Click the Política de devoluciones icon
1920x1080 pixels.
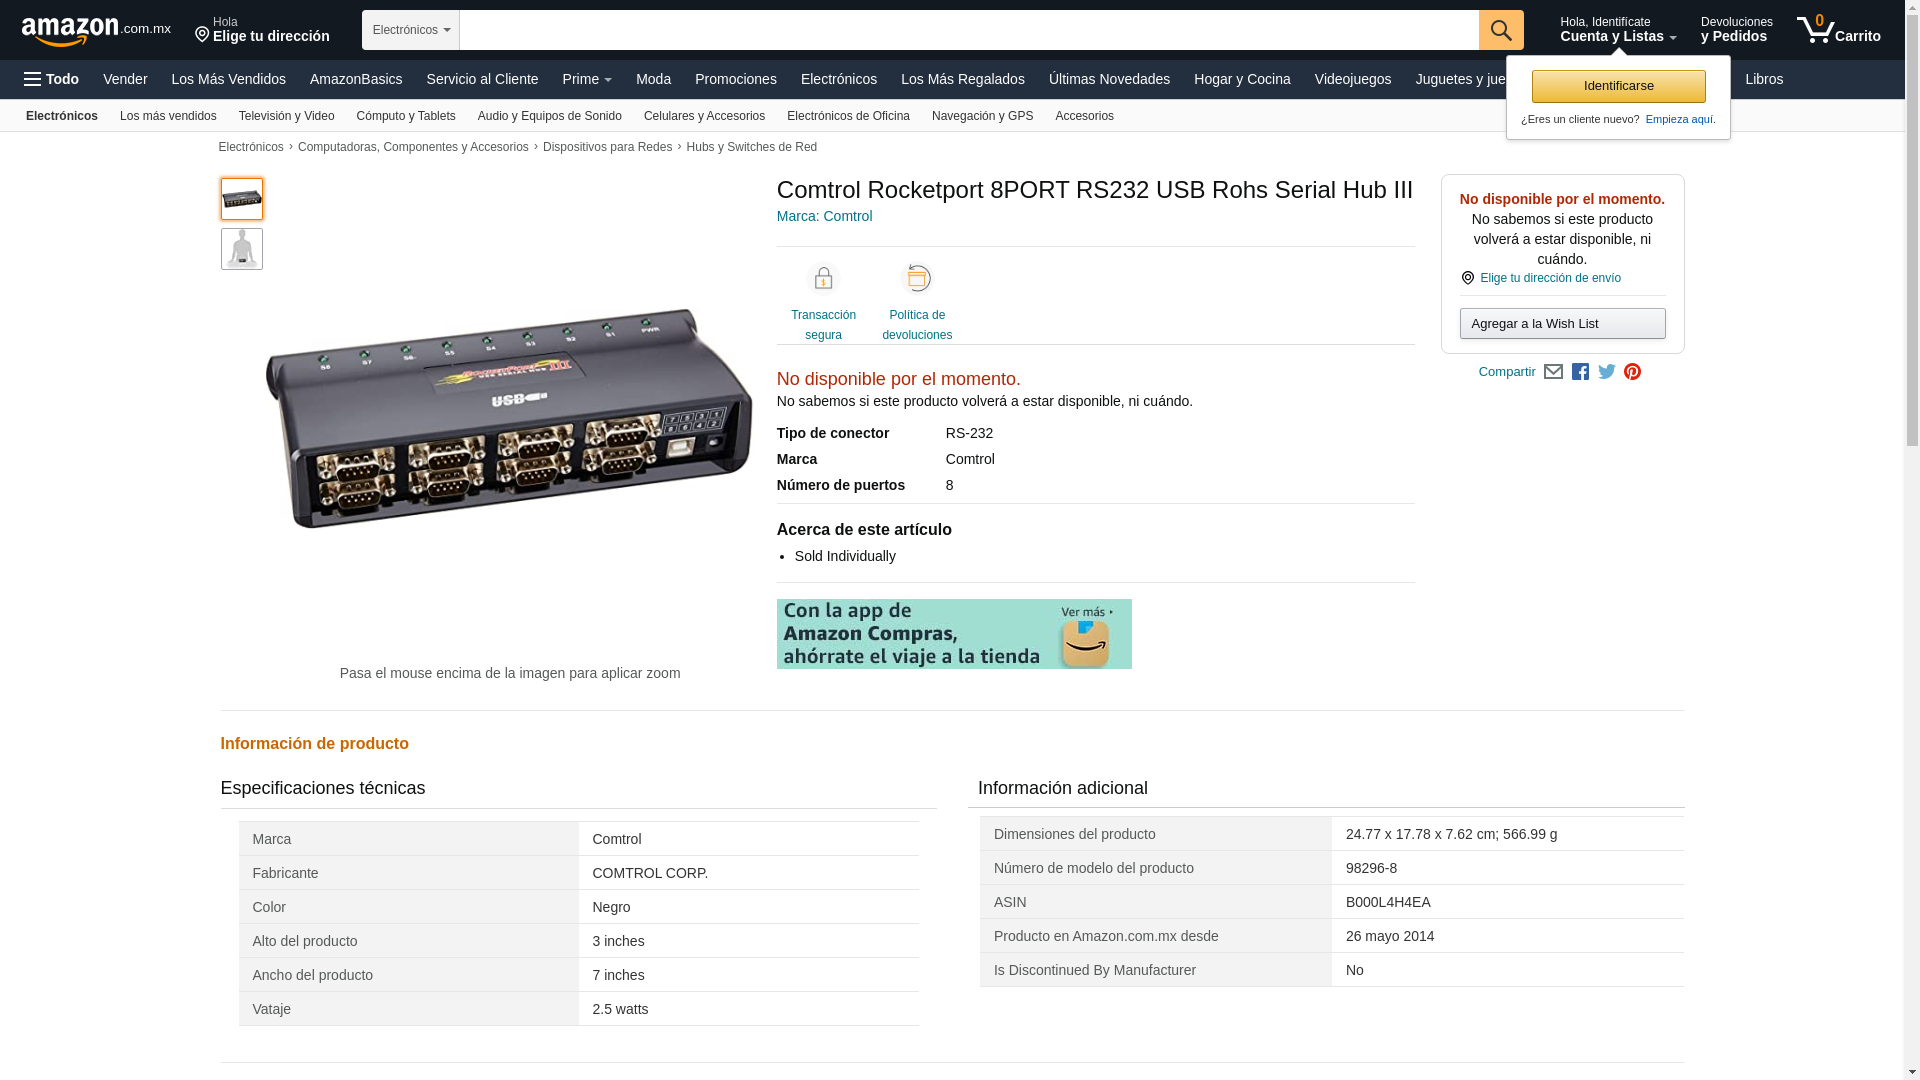point(916,279)
